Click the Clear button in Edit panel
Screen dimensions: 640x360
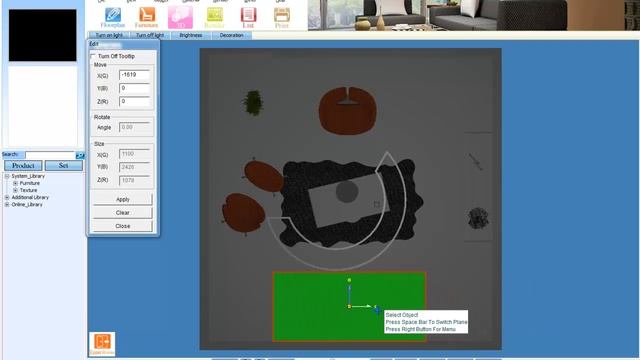point(122,213)
